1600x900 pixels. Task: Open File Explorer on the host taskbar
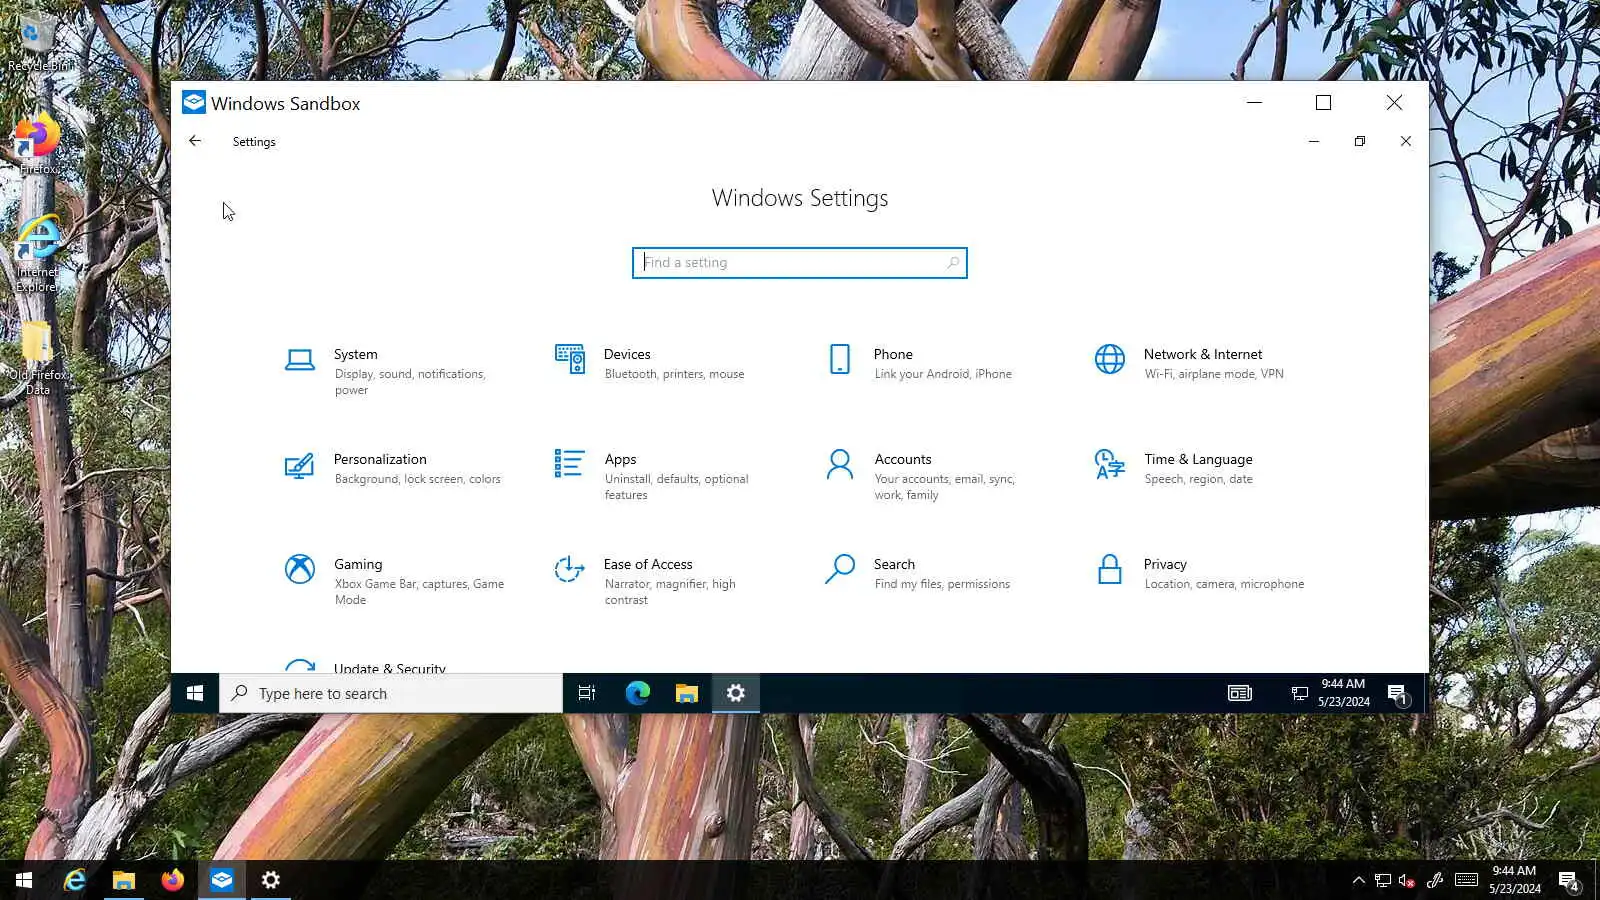[x=123, y=880]
